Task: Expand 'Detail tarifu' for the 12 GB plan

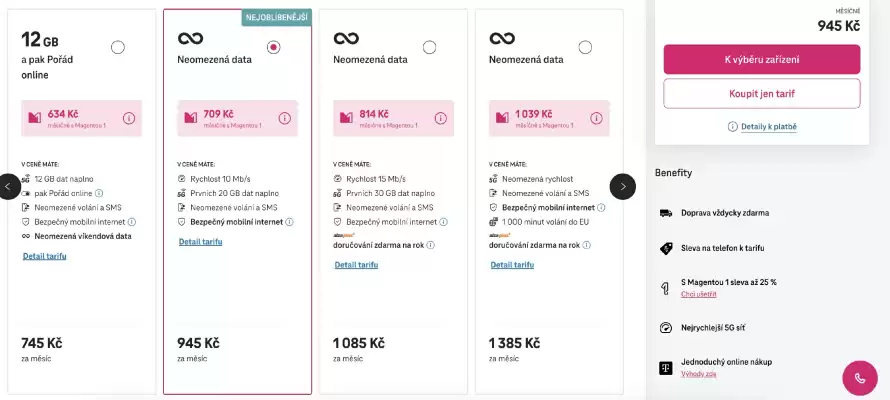Action: [45, 257]
